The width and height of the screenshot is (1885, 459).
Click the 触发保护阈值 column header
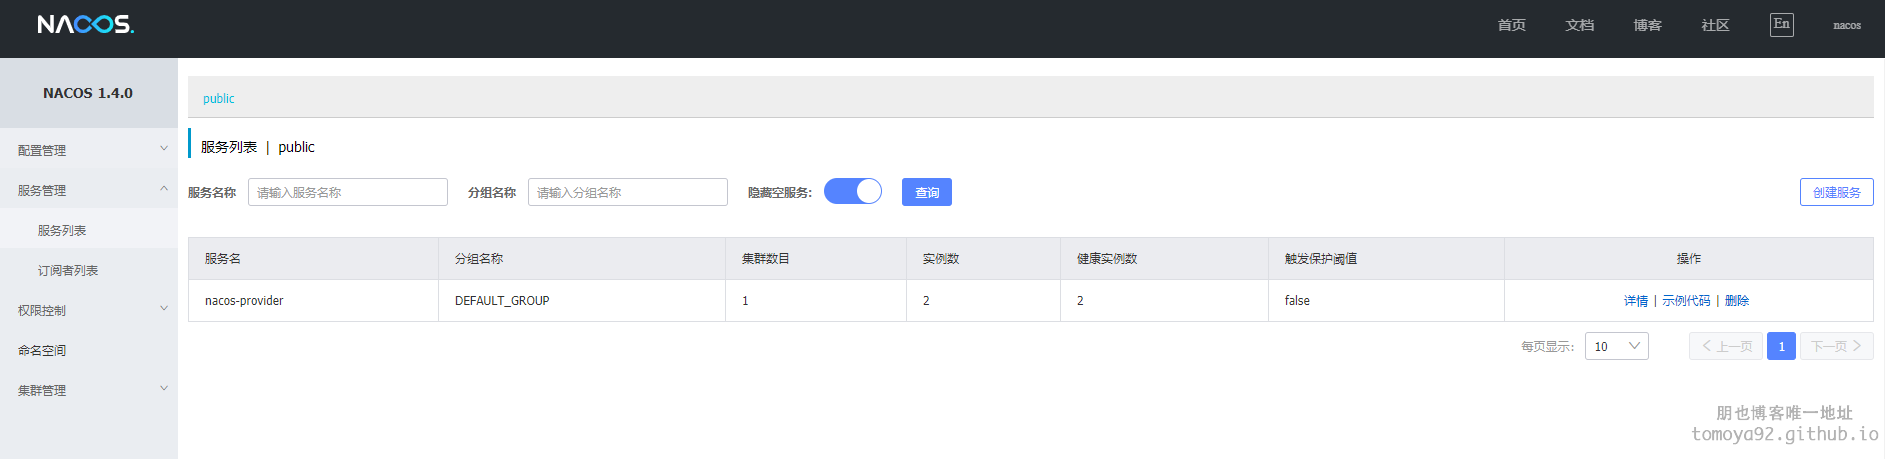1386,258
